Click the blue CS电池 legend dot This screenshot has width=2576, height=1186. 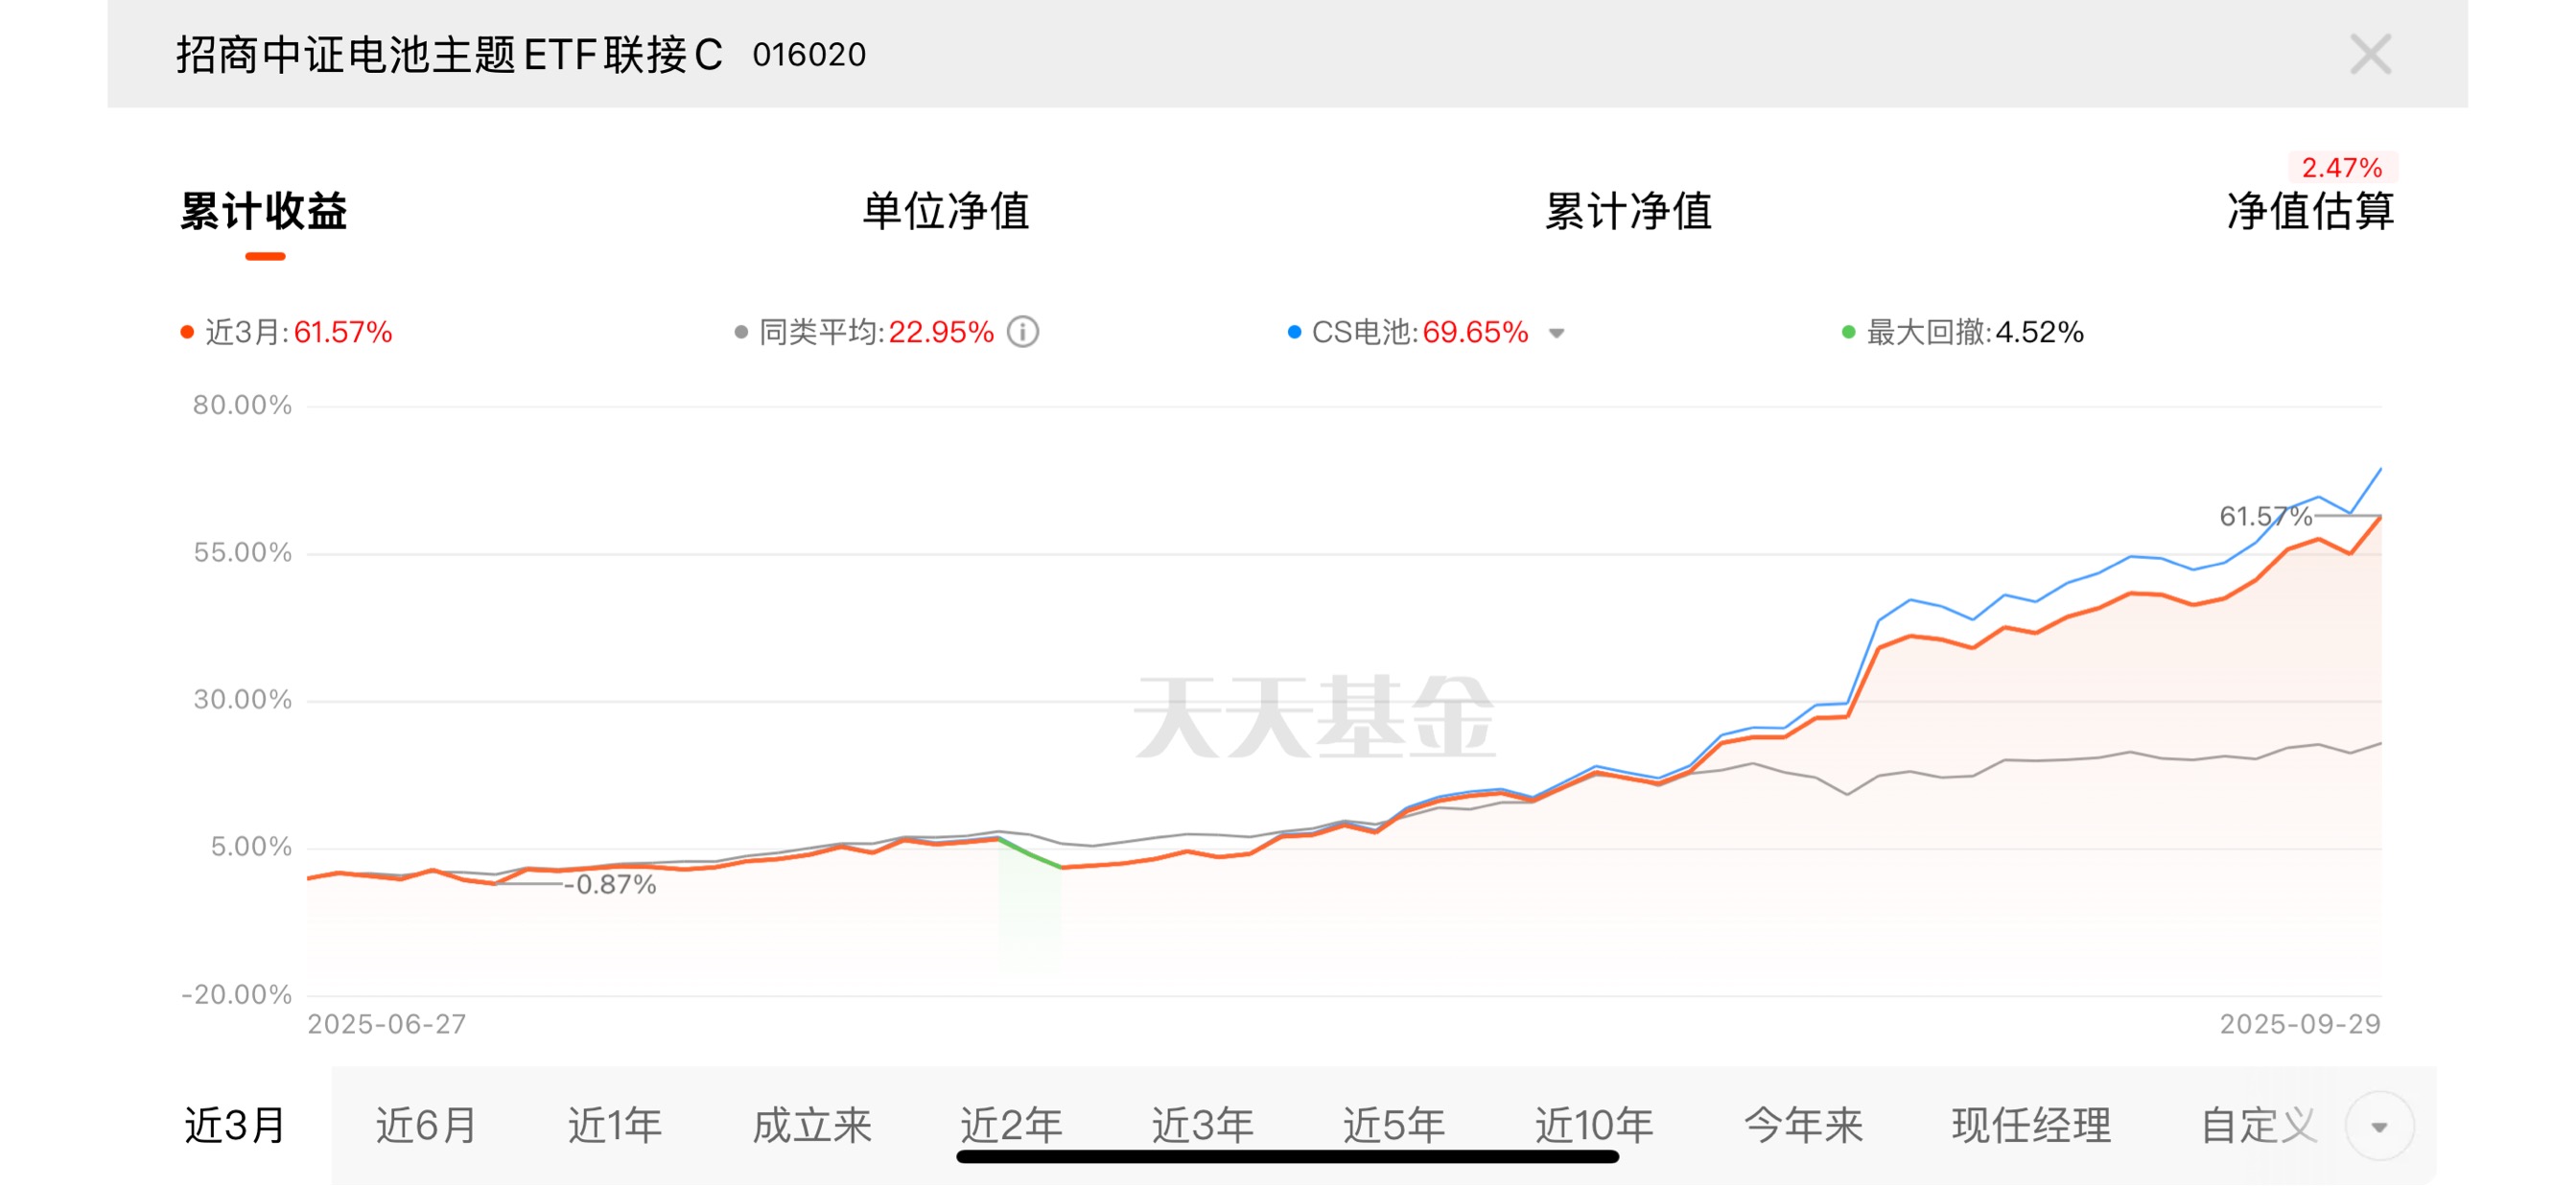click(x=1294, y=332)
